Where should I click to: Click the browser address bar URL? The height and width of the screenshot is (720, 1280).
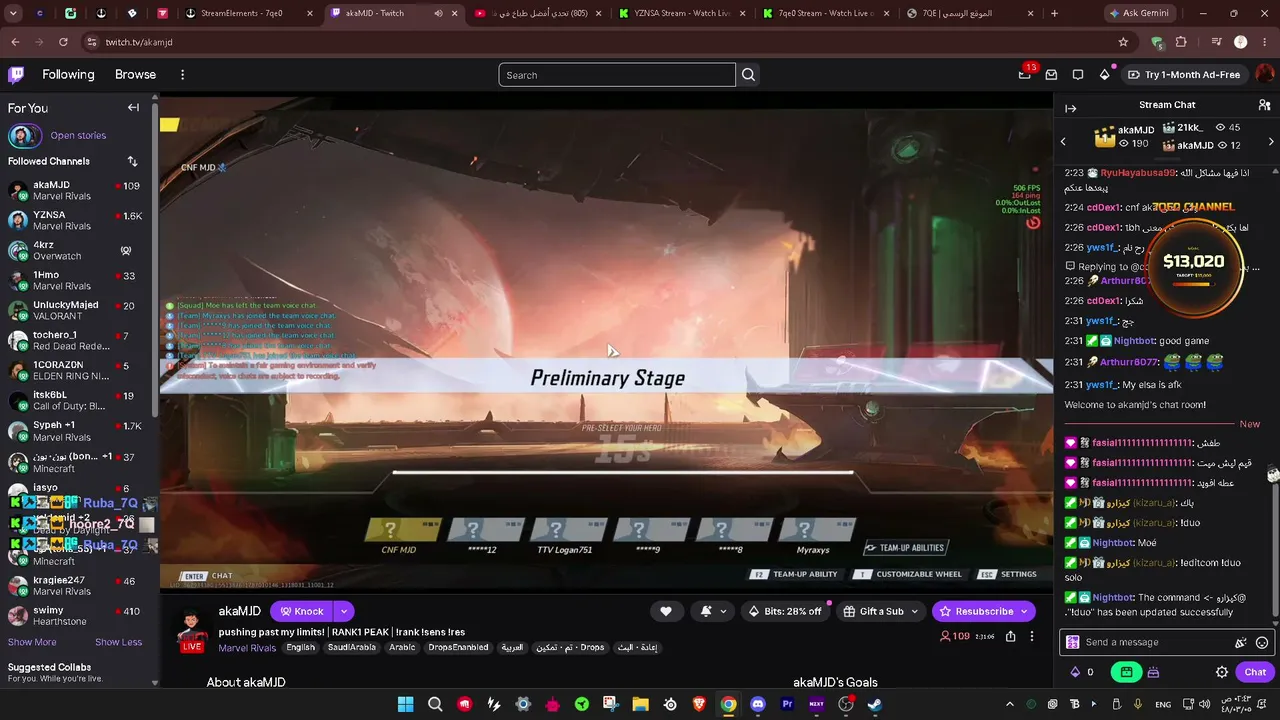(139, 42)
